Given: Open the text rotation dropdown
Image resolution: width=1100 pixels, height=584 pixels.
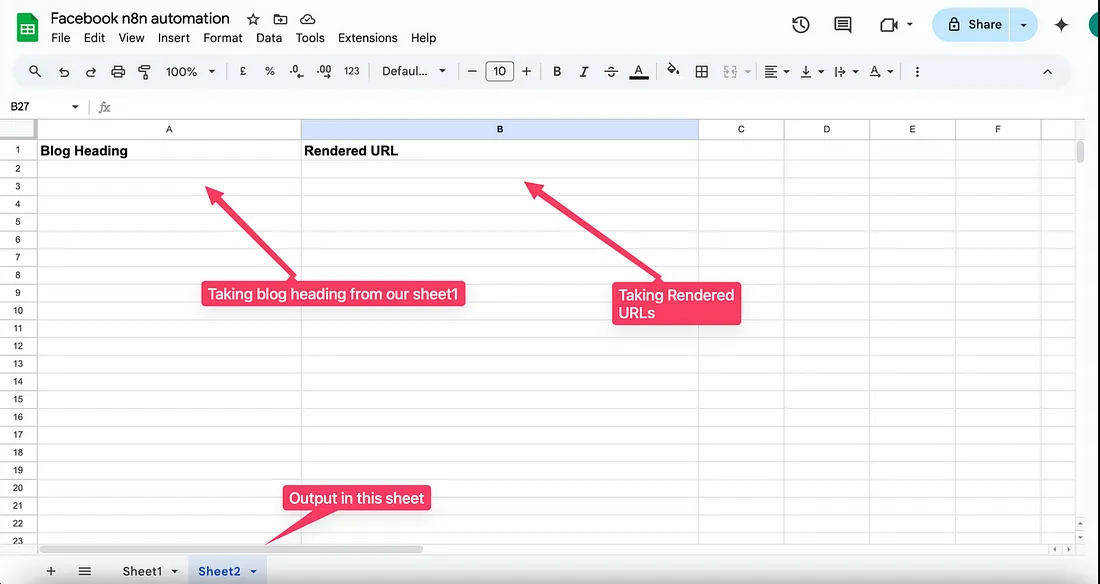Looking at the screenshot, I should click(x=881, y=72).
